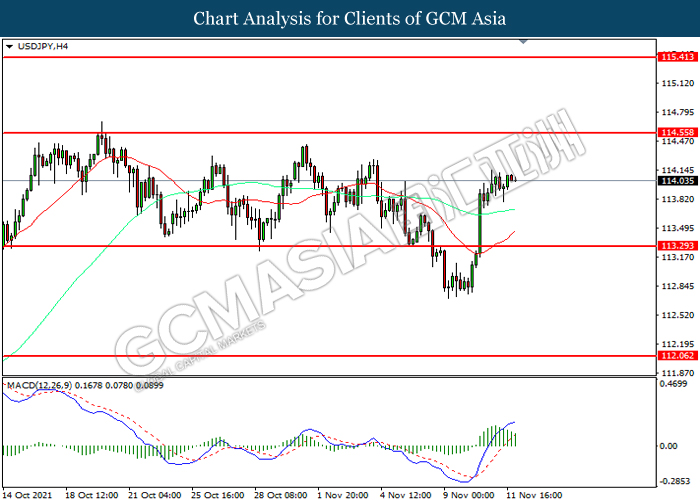Click the 111.870 price scale value
700x500 pixels.
pyautogui.click(x=678, y=374)
